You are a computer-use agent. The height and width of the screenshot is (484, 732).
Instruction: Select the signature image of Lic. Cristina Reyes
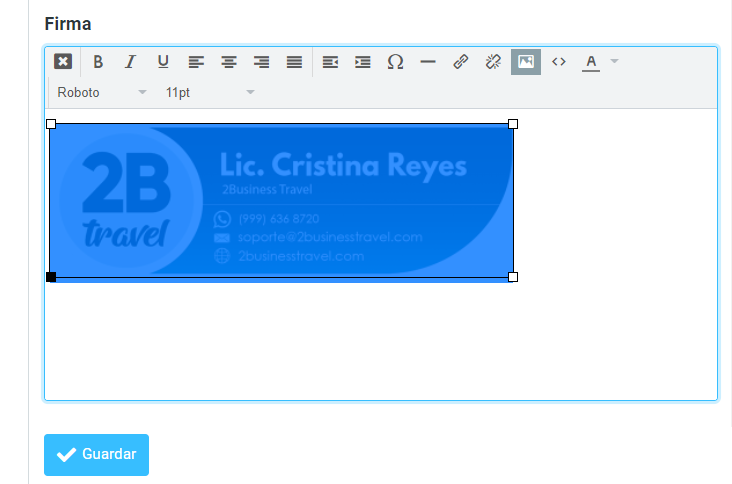(282, 201)
